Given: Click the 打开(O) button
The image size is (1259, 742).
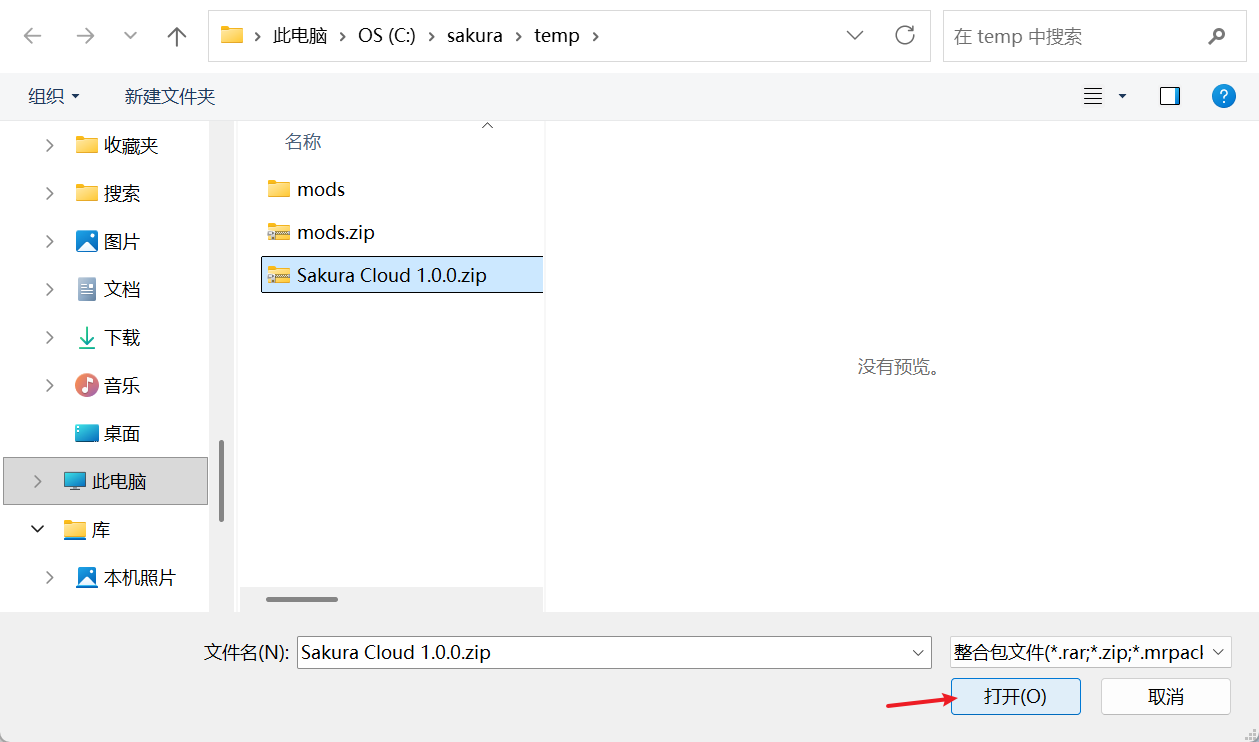Looking at the screenshot, I should (1015, 696).
